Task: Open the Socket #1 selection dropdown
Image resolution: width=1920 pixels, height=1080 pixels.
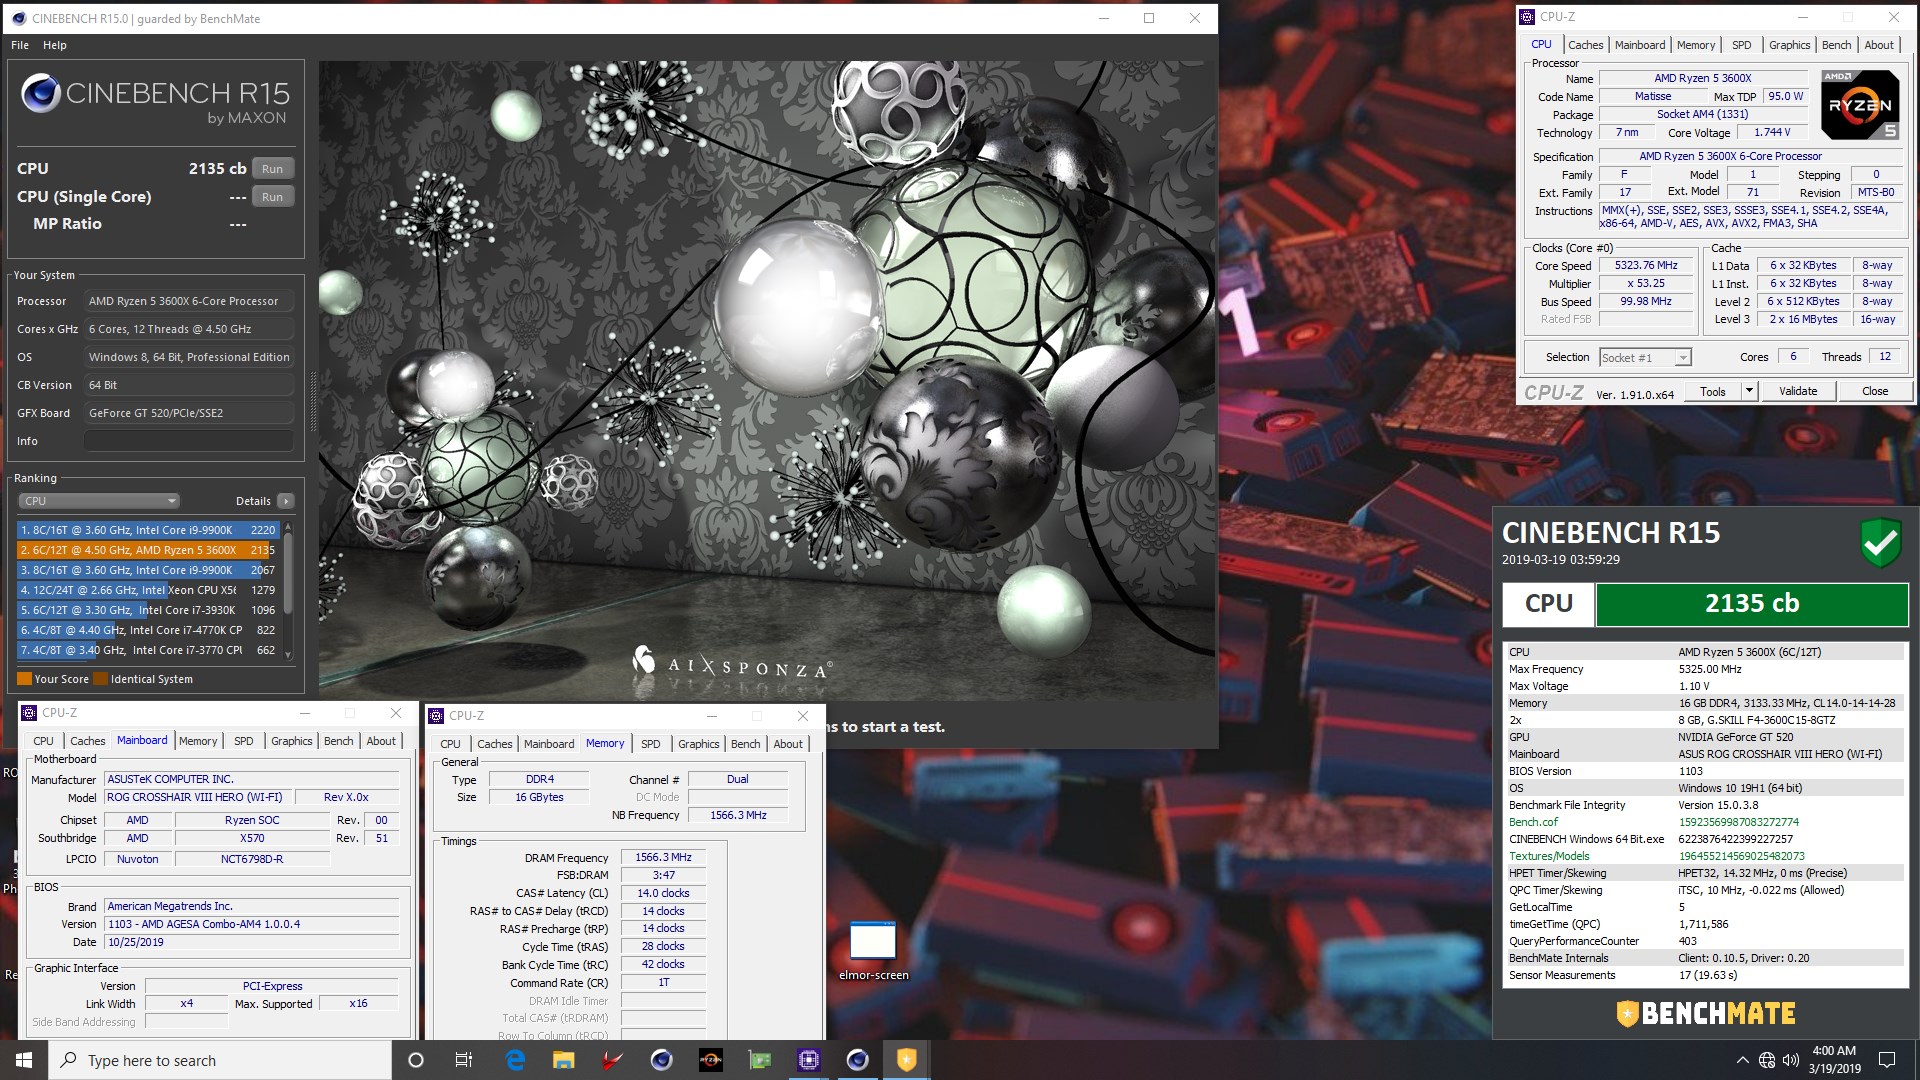Action: click(1644, 357)
